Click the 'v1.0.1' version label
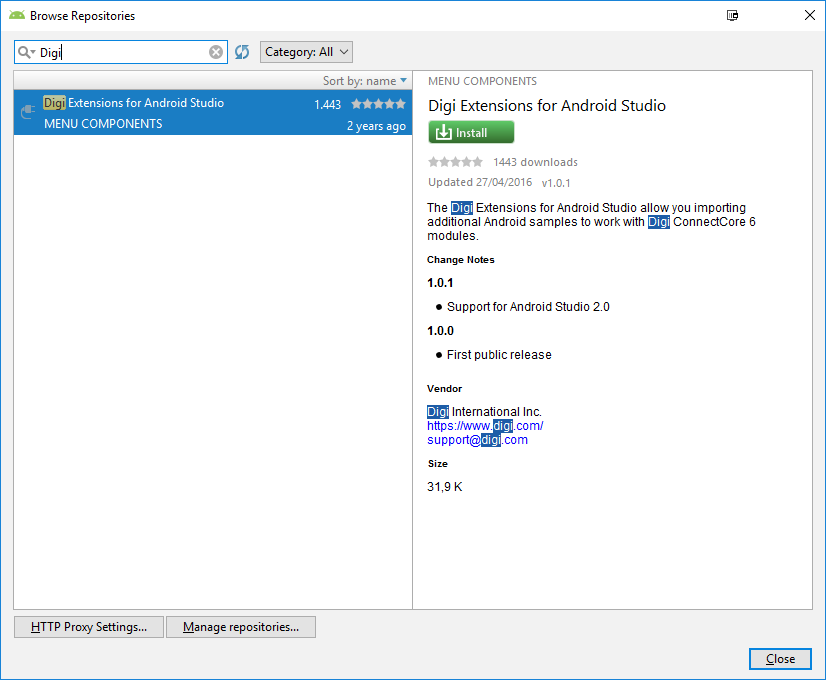The image size is (826, 680). coord(556,183)
